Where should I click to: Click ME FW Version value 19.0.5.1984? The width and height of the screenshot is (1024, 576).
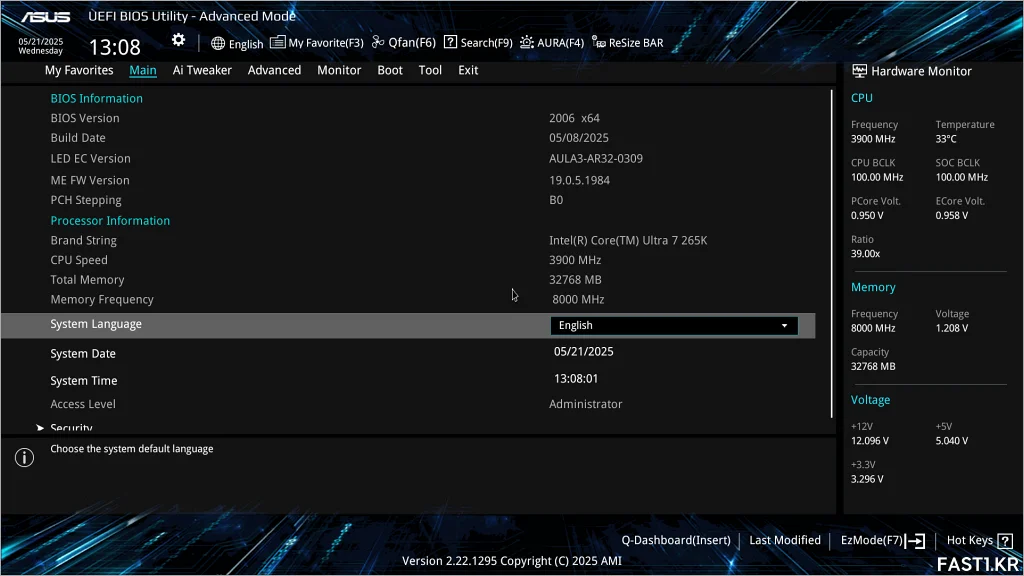pos(579,180)
